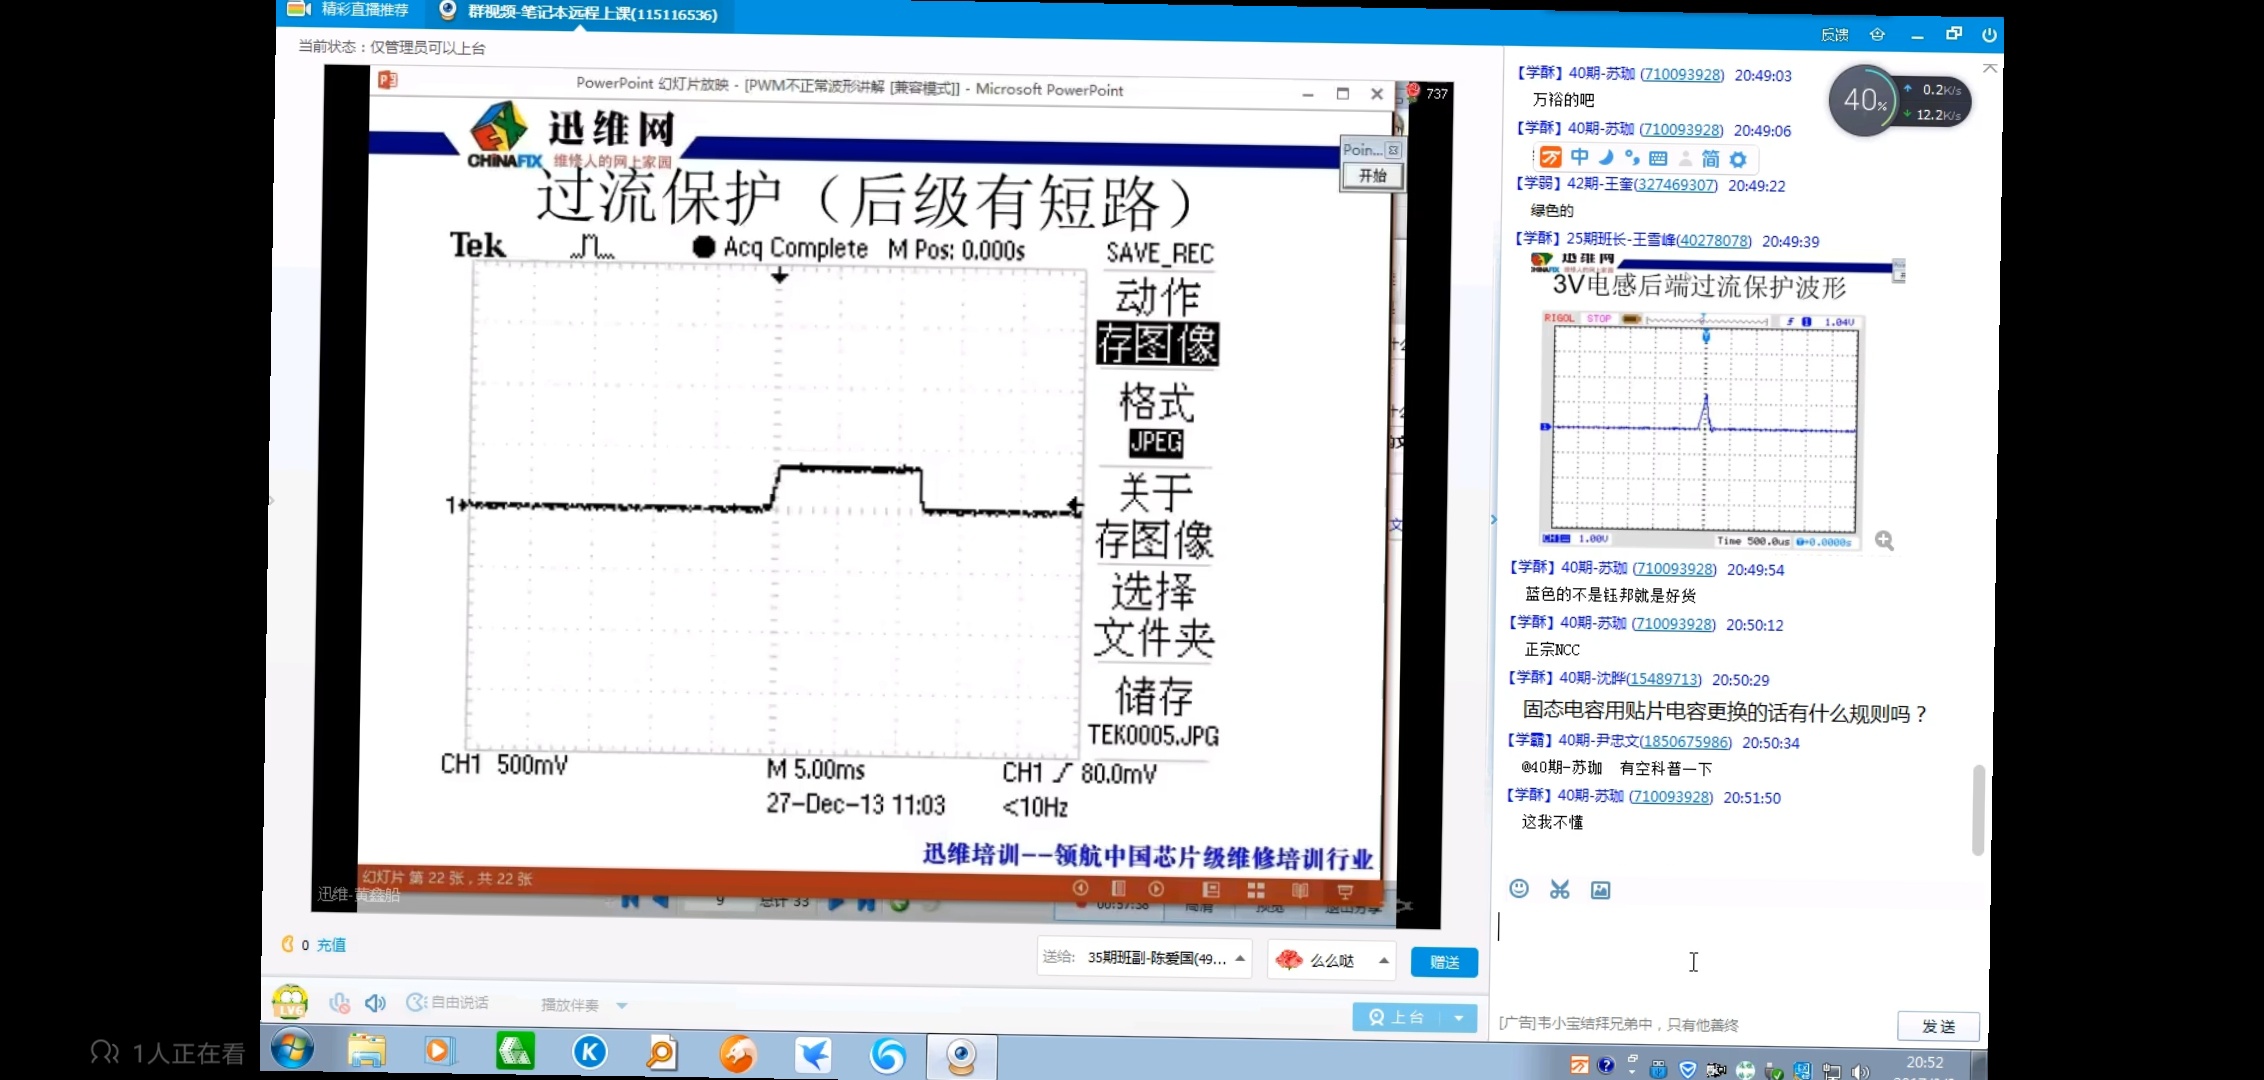2264x1080 pixels.
Task: Zoom the oscilloscope image in chat
Action: pos(1884,541)
